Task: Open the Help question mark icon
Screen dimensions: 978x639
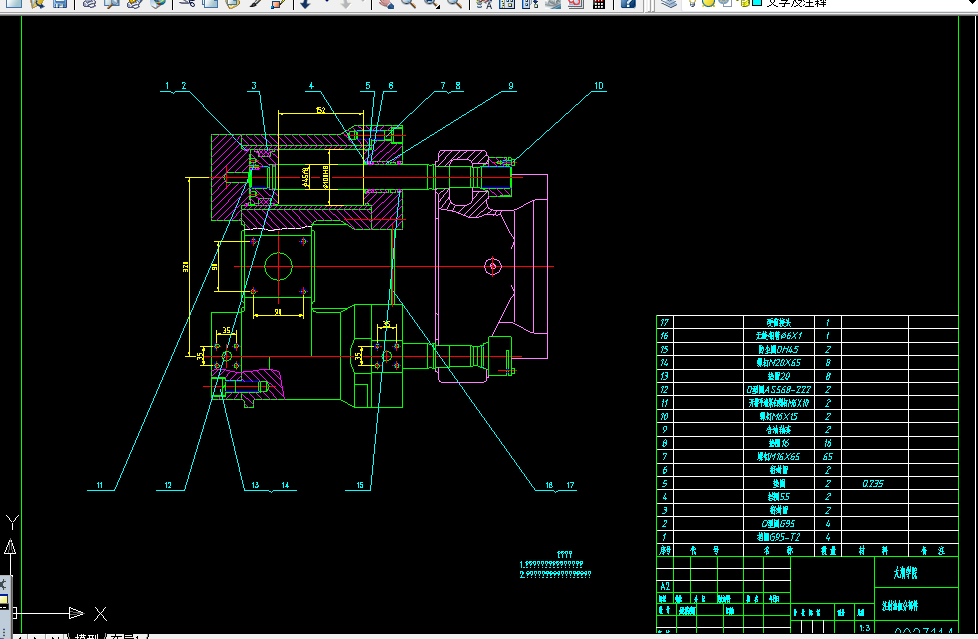Action: click(x=628, y=3)
